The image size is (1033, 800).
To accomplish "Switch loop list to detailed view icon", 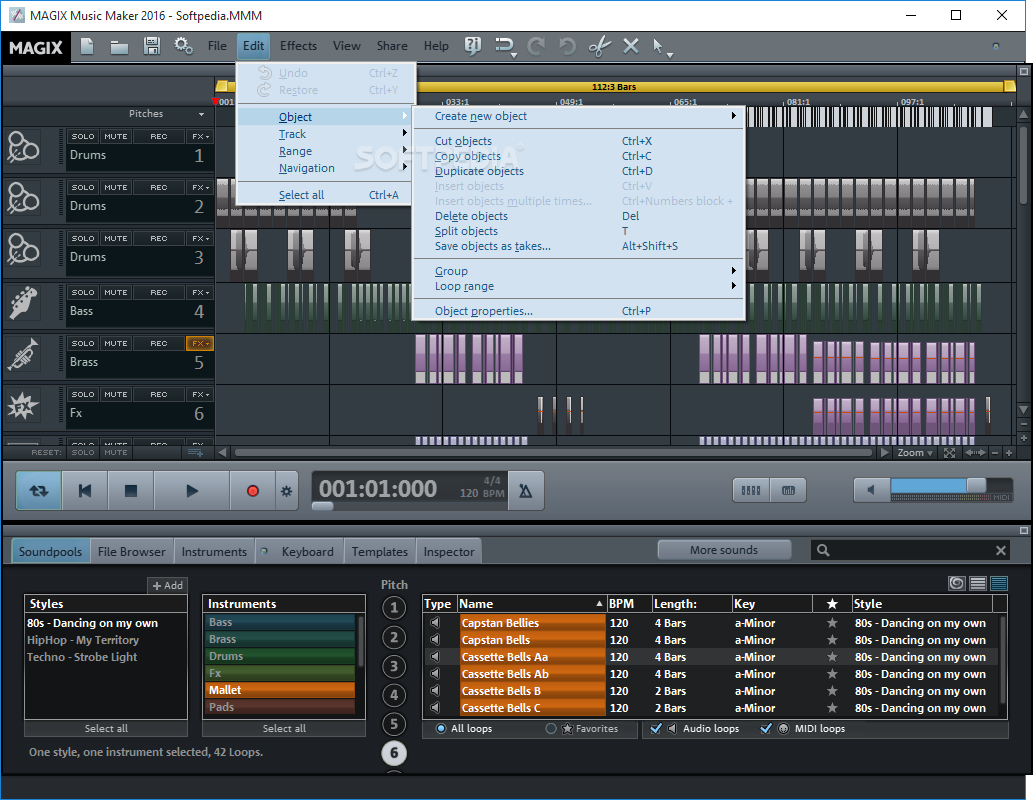I will coord(999,583).
